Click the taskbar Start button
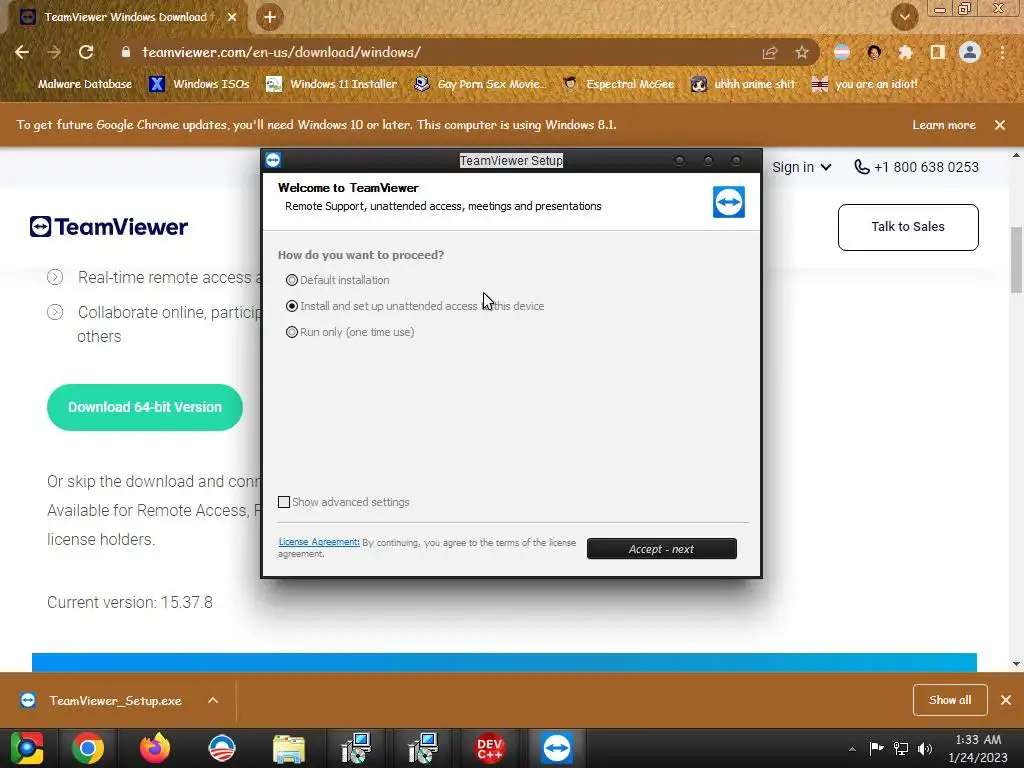Image resolution: width=1024 pixels, height=768 pixels. coord(26,748)
